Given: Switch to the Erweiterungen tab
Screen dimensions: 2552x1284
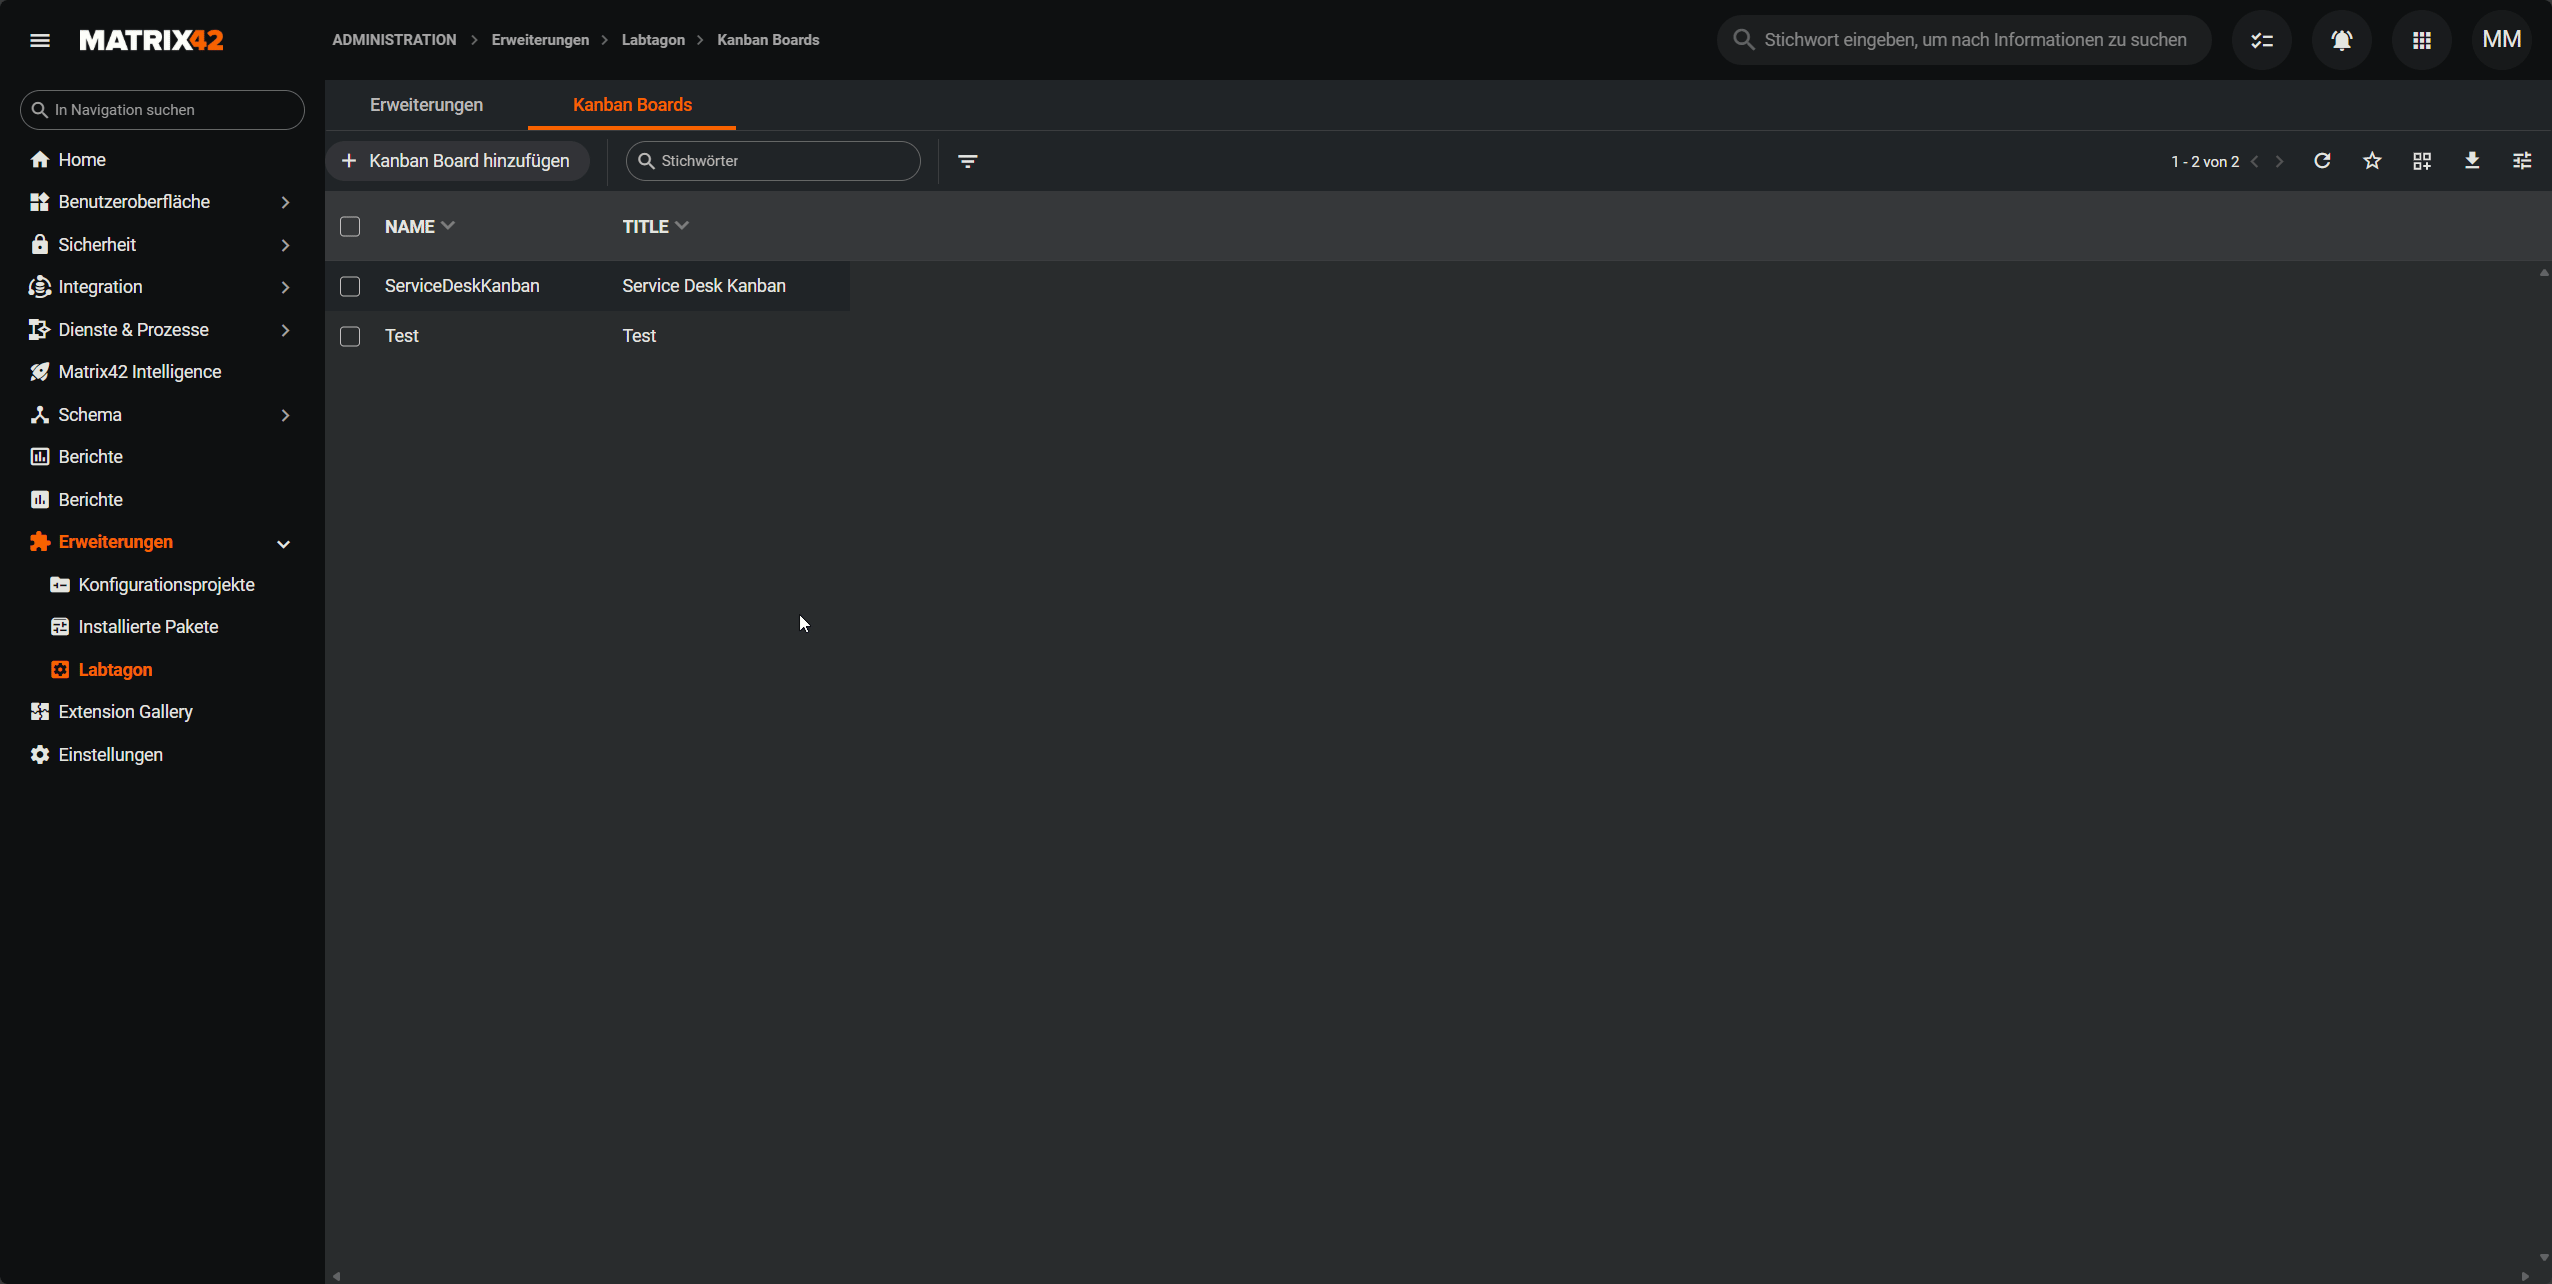Looking at the screenshot, I should (426, 105).
